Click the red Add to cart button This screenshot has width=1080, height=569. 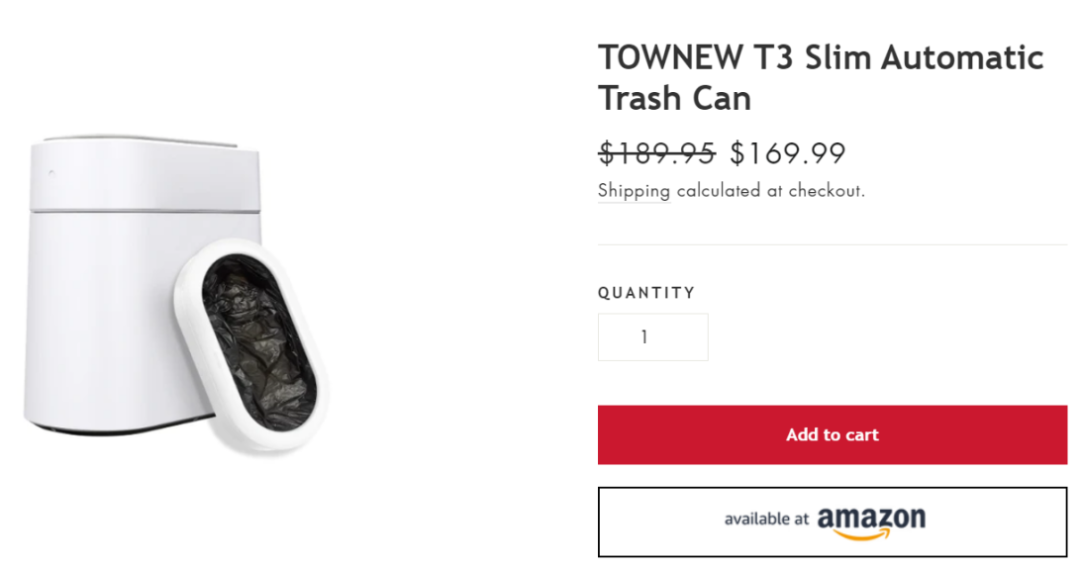pos(832,435)
